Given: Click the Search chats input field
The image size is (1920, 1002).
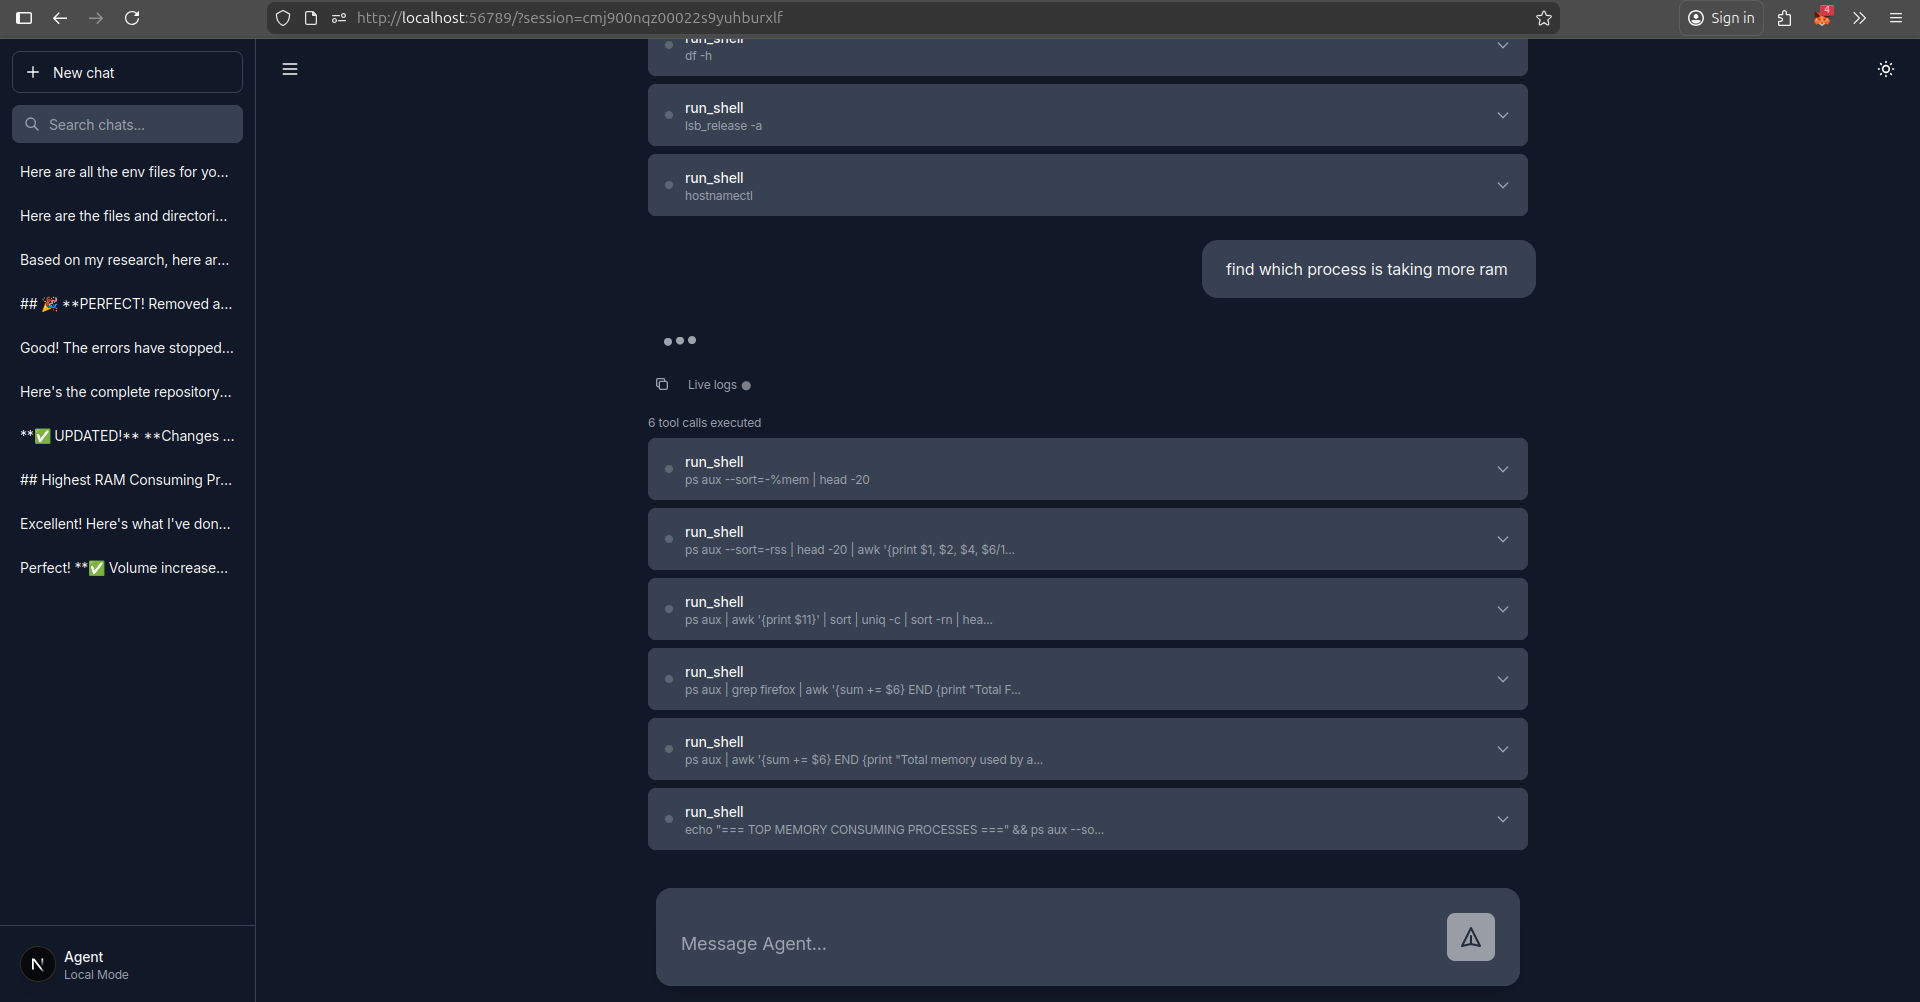Looking at the screenshot, I should pos(127,124).
